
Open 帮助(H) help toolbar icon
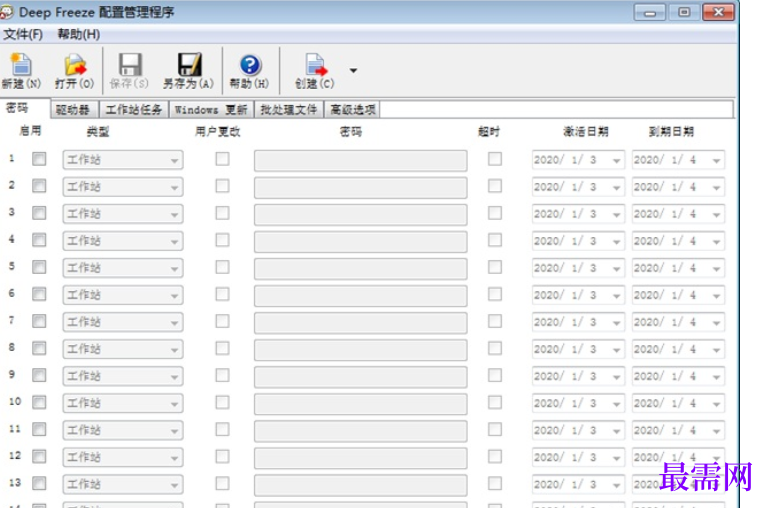pyautogui.click(x=250, y=71)
